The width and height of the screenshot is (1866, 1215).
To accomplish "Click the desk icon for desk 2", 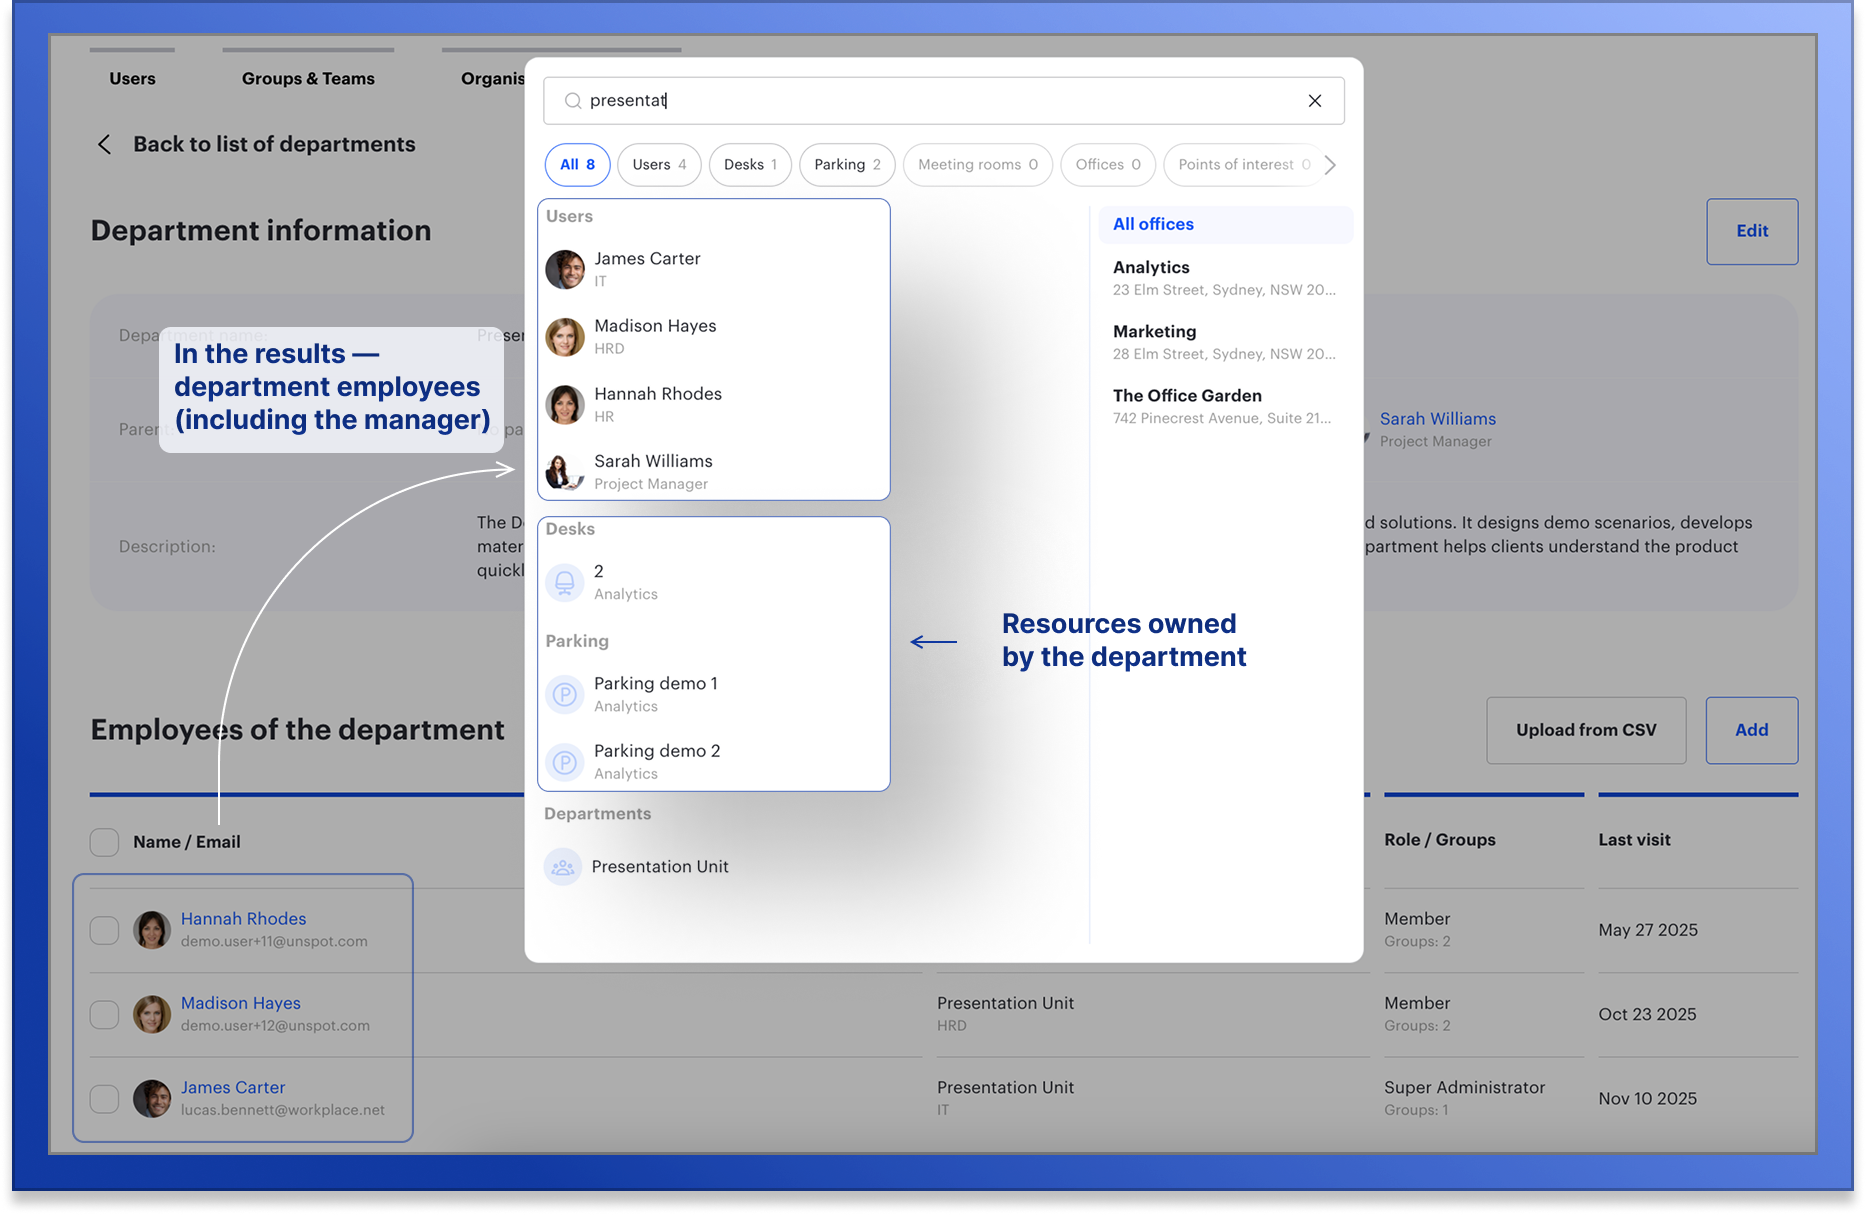I will tap(565, 582).
